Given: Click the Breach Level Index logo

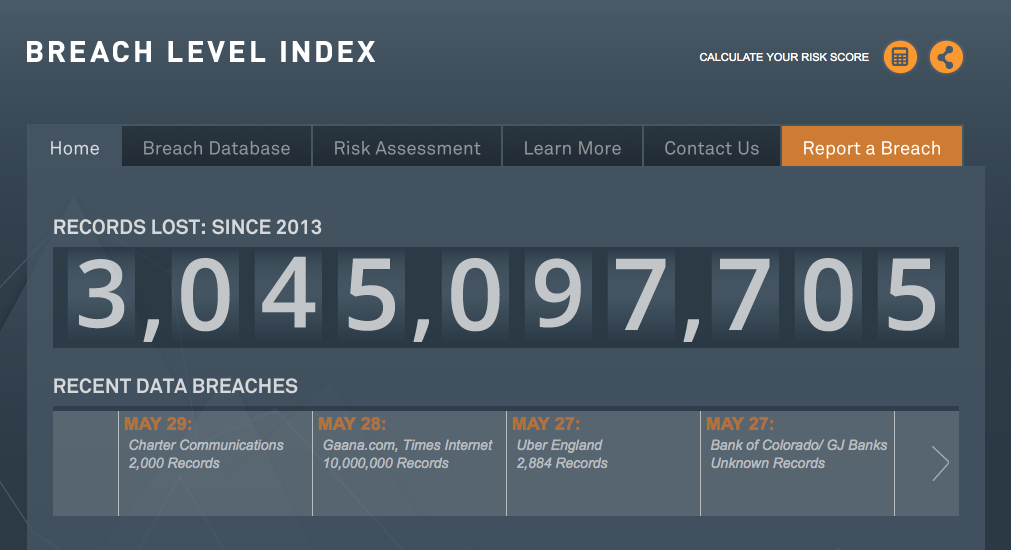Looking at the screenshot, I should click(x=201, y=52).
